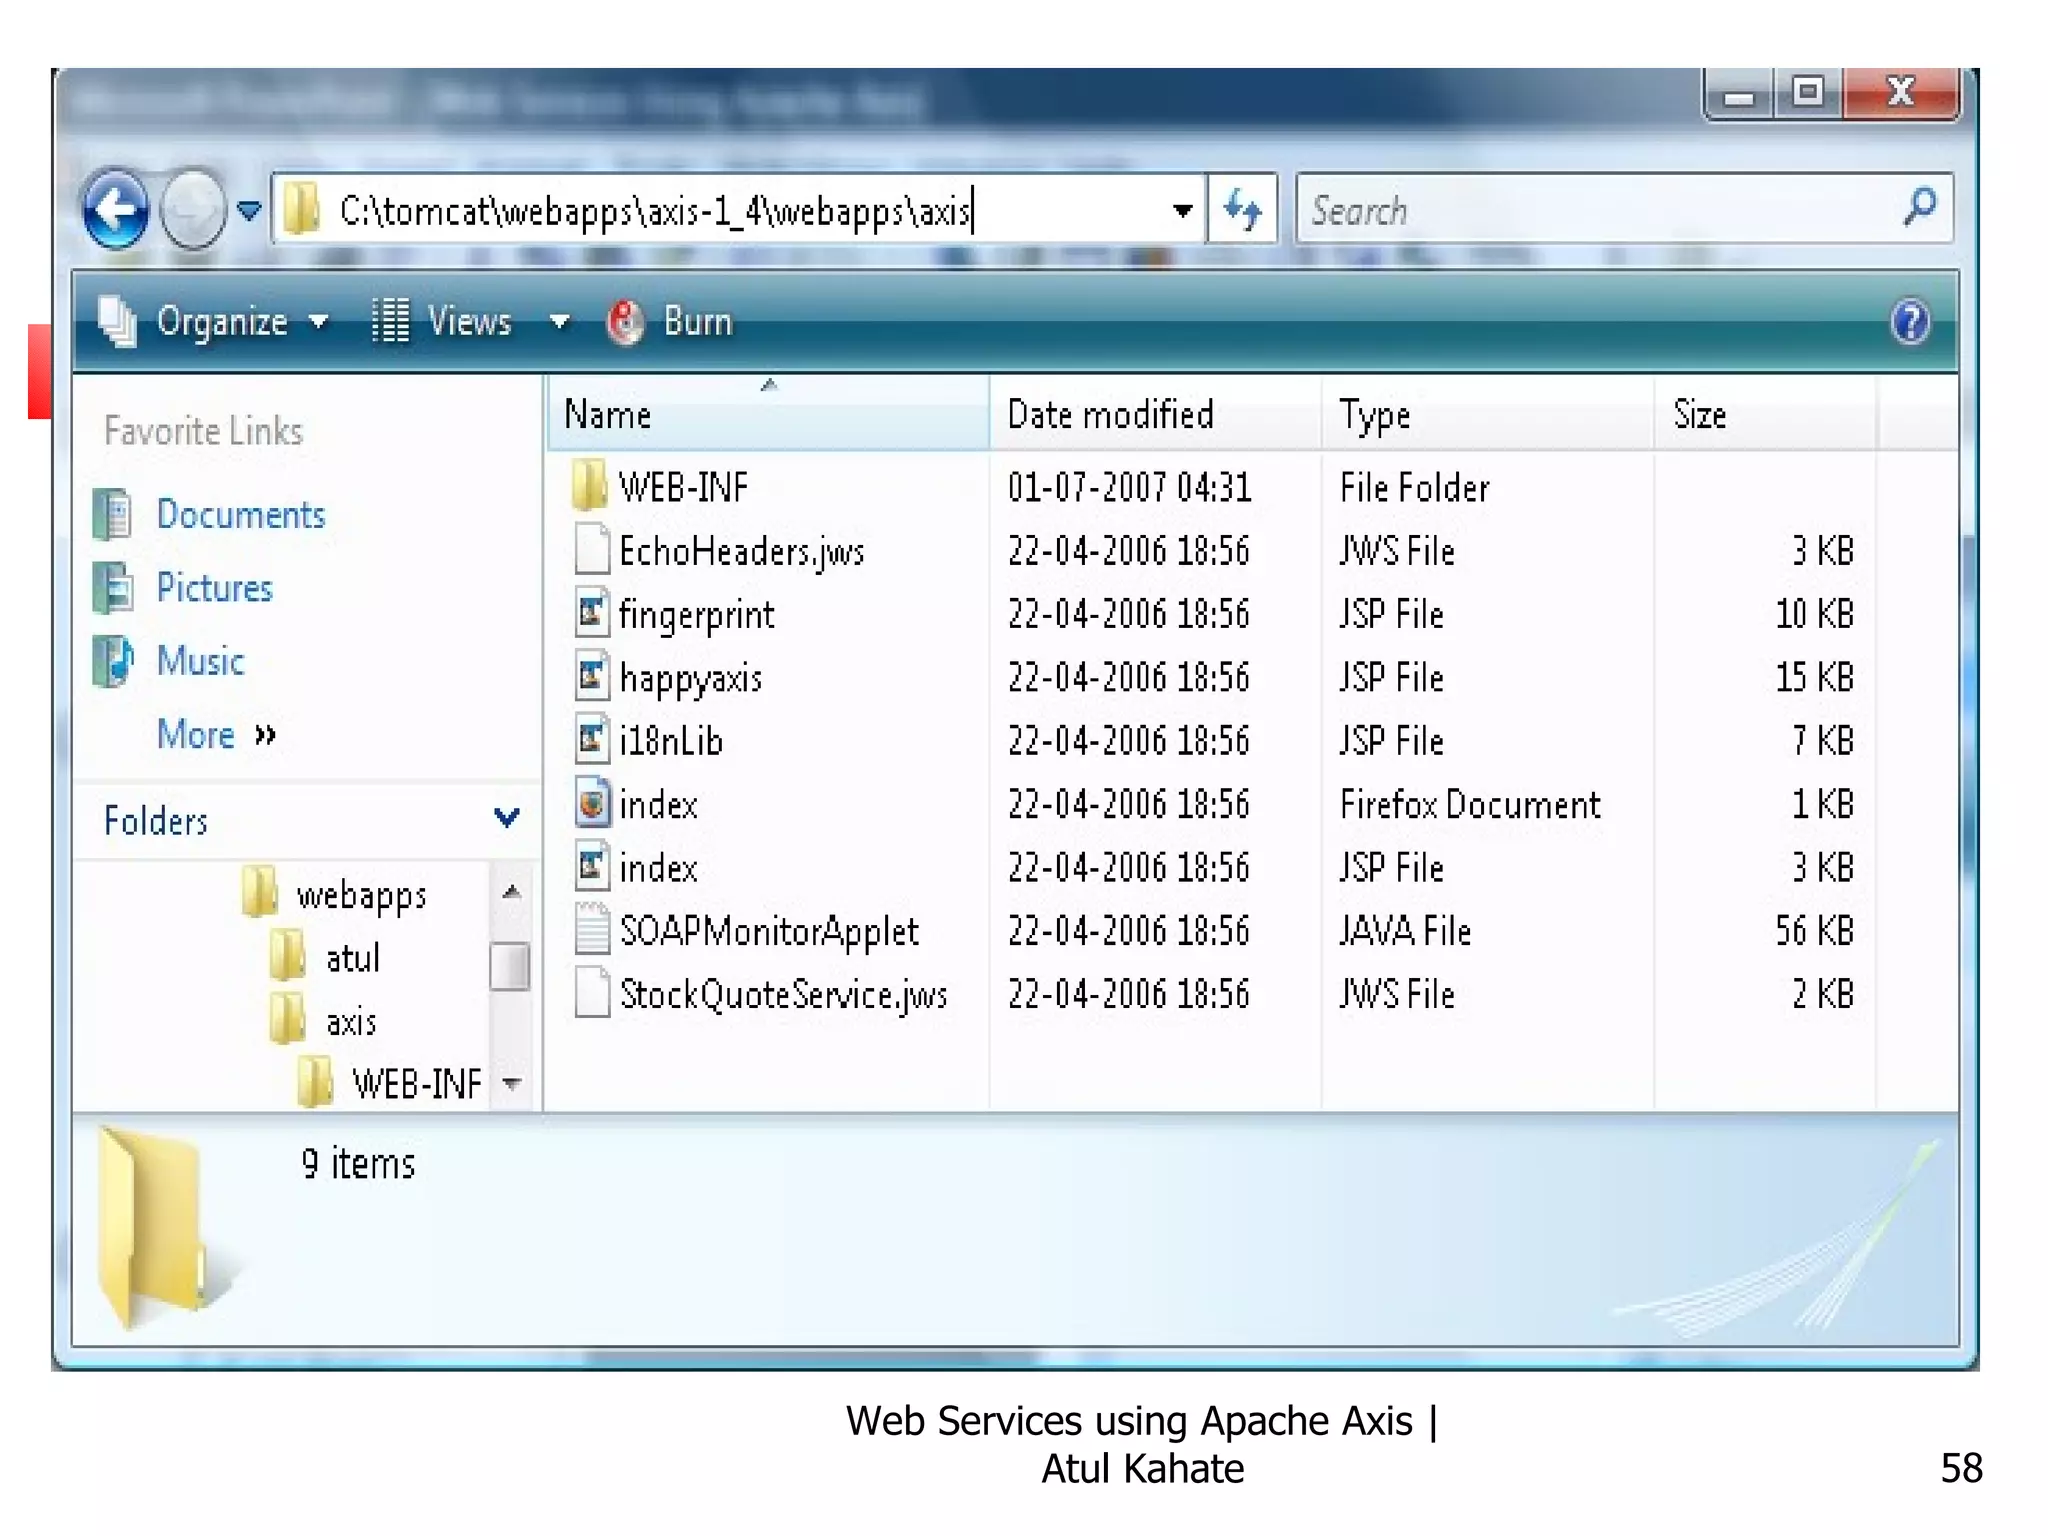Click the address bar path field
The height and width of the screenshot is (1536, 2048).
(740, 210)
